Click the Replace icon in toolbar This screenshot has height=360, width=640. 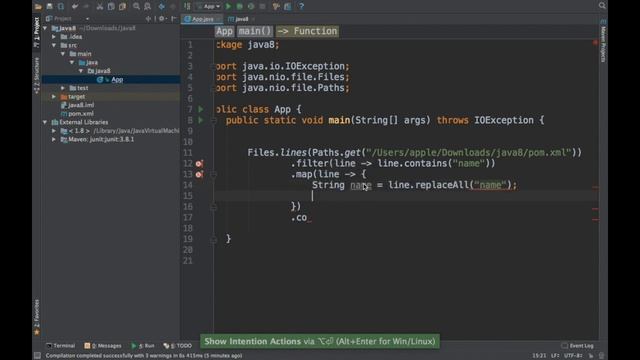[147, 6]
